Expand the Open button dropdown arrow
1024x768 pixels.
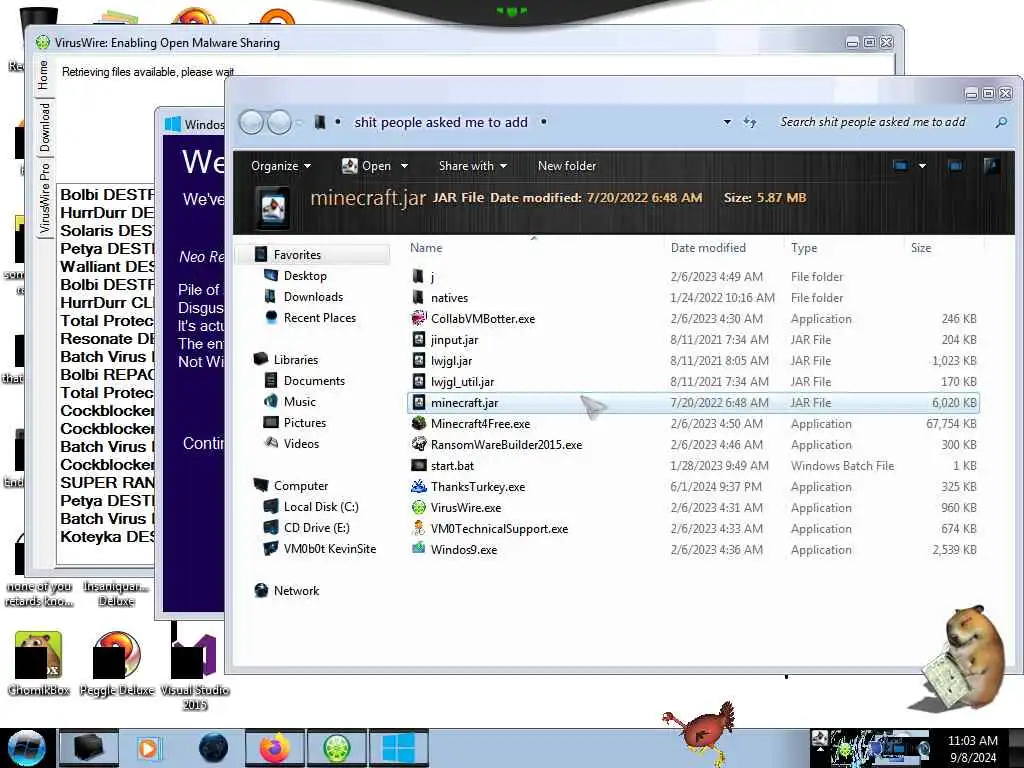click(x=404, y=166)
